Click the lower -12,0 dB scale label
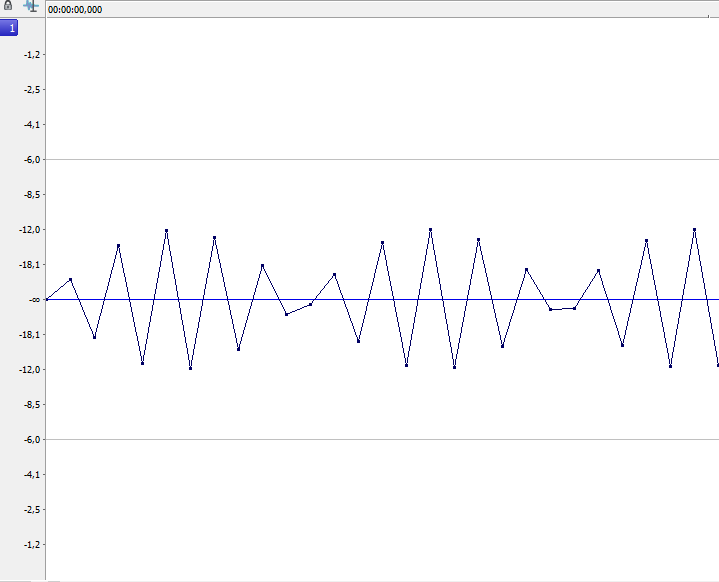 [x=30, y=369]
